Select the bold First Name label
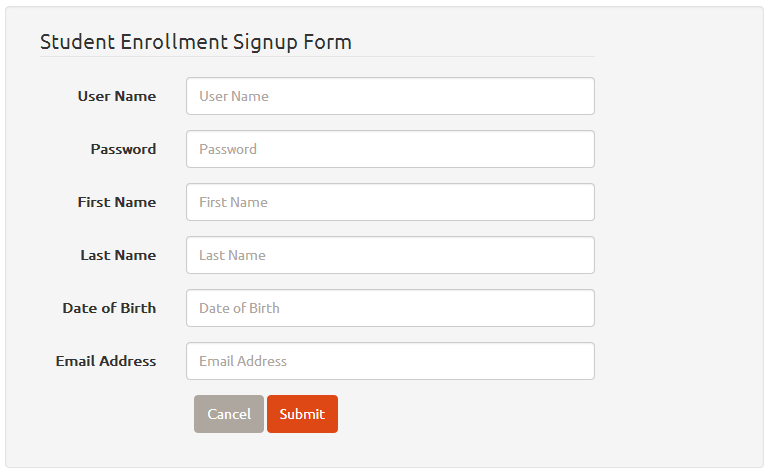 117,202
